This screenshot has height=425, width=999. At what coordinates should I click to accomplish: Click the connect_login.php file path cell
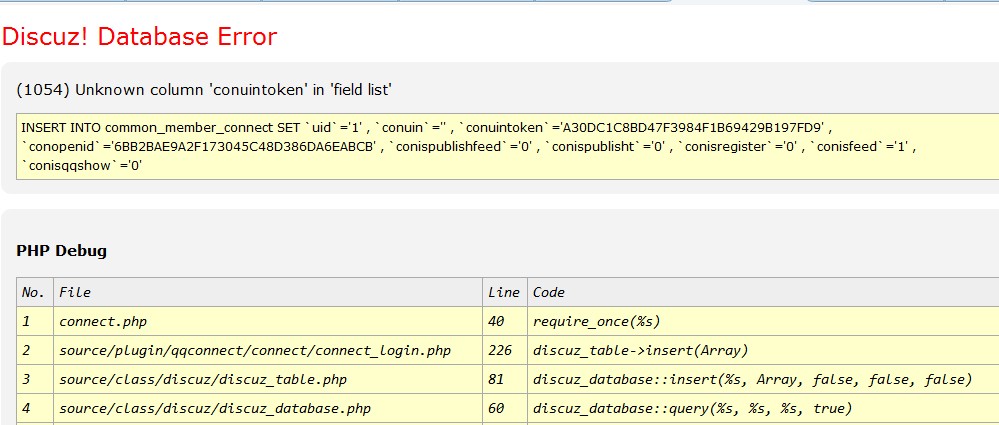(x=255, y=350)
